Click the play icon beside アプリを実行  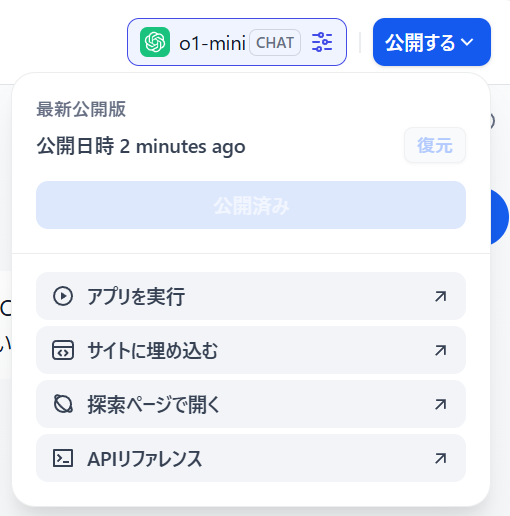[63, 296]
